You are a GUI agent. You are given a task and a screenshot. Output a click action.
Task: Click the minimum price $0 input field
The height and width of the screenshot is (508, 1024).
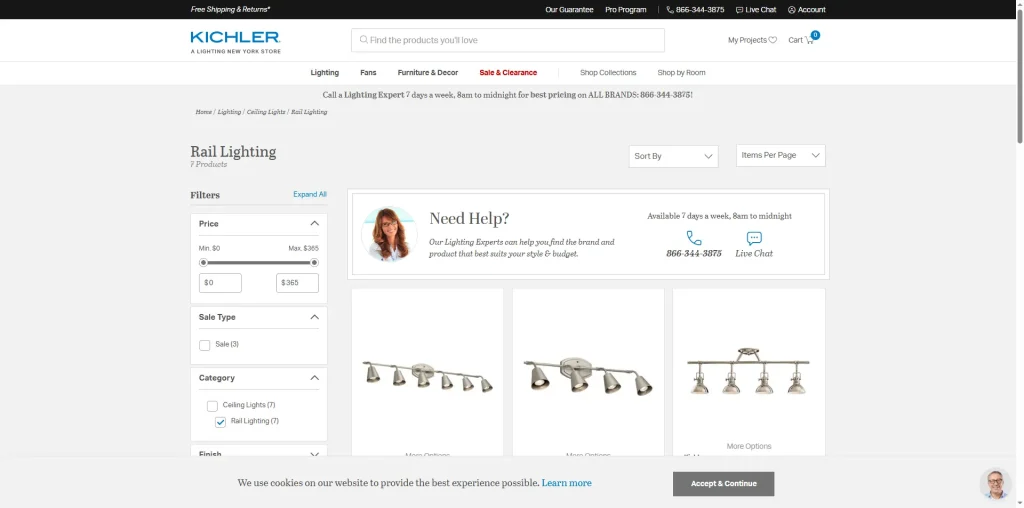220,283
